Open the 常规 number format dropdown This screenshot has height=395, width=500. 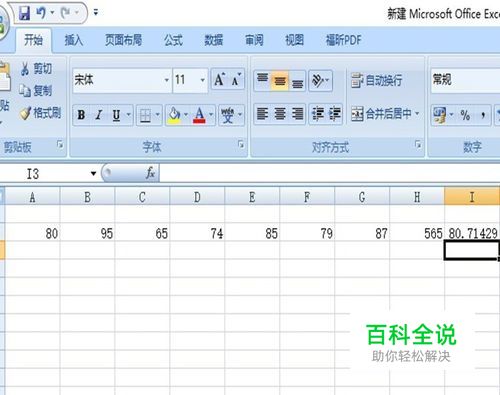pos(465,80)
